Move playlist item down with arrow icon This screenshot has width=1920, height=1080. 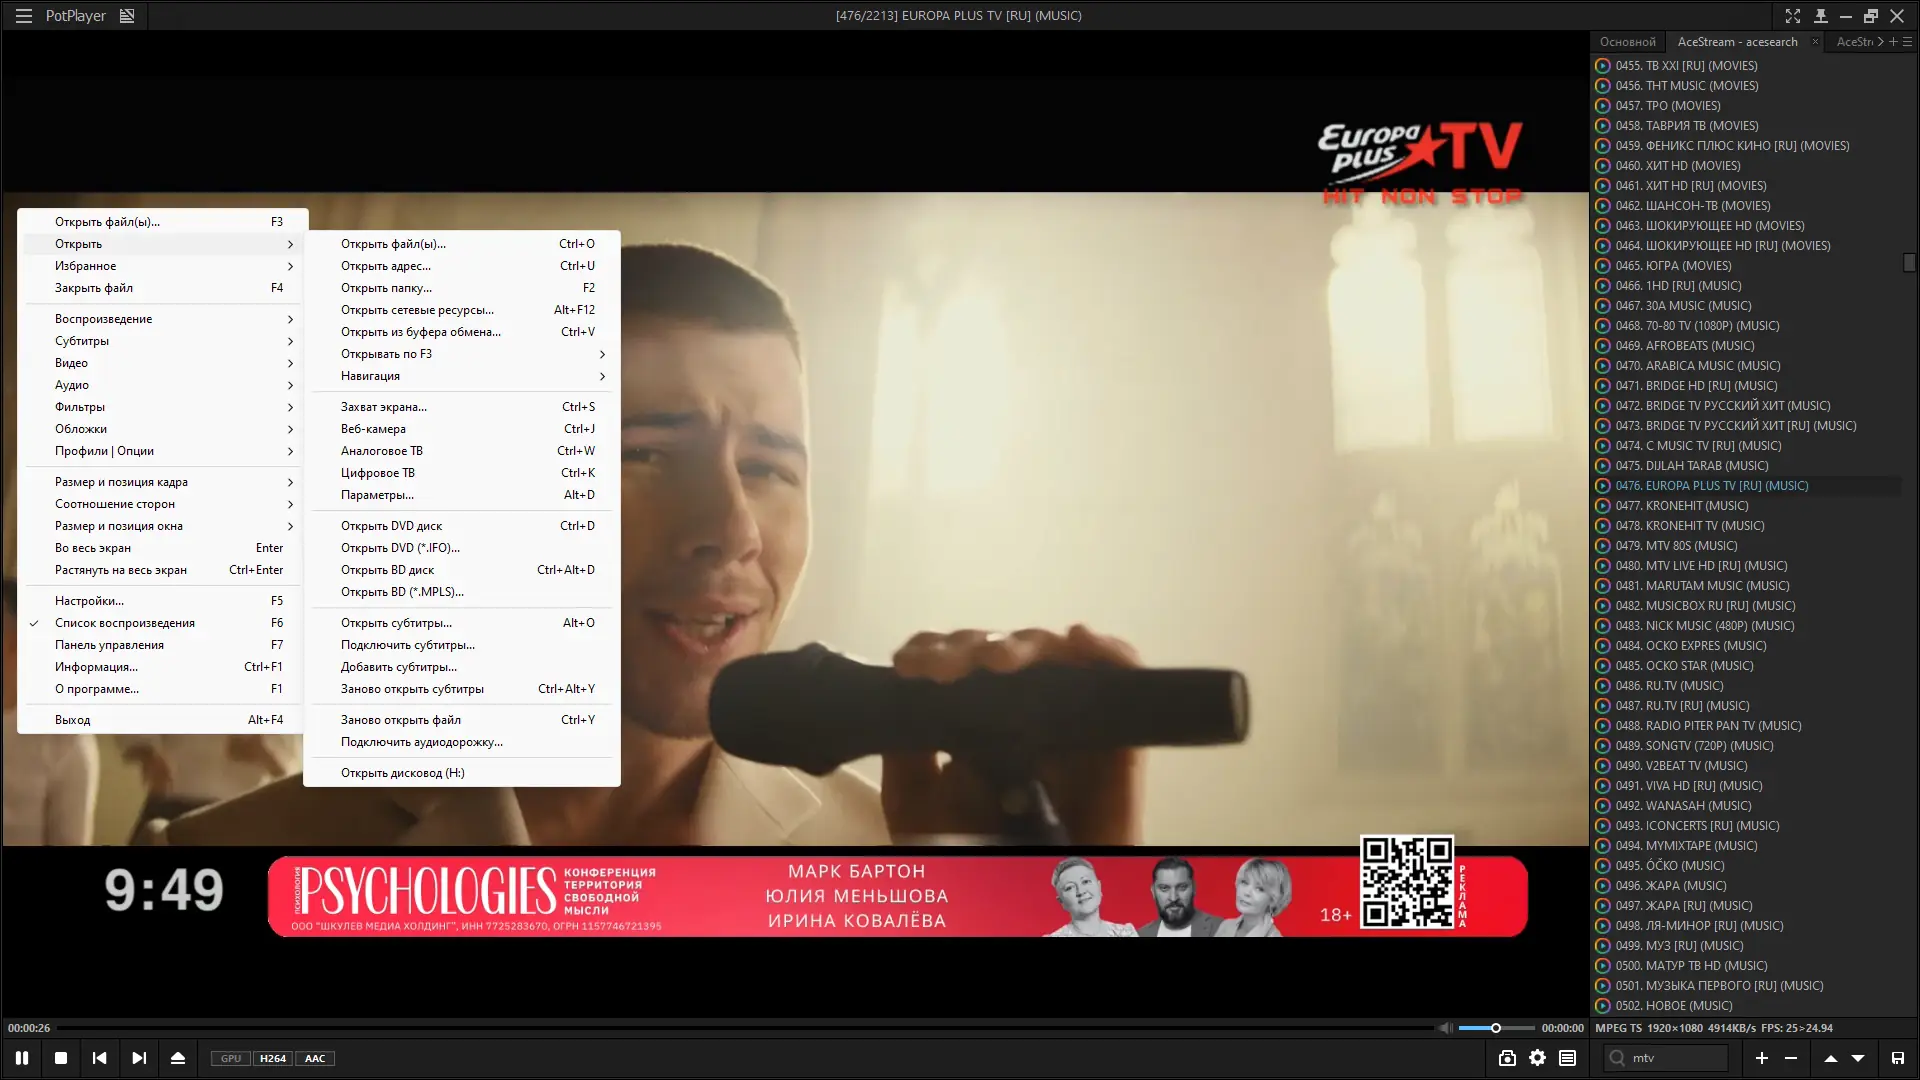coord(1858,1058)
